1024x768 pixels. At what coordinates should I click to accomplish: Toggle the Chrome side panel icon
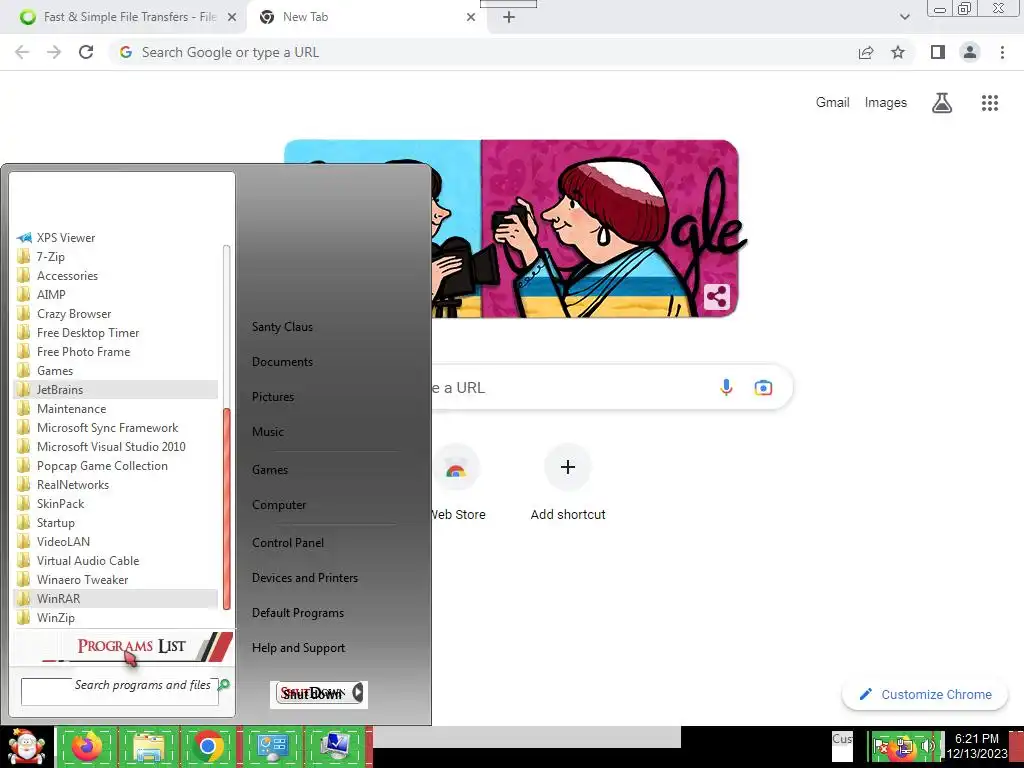(938, 52)
